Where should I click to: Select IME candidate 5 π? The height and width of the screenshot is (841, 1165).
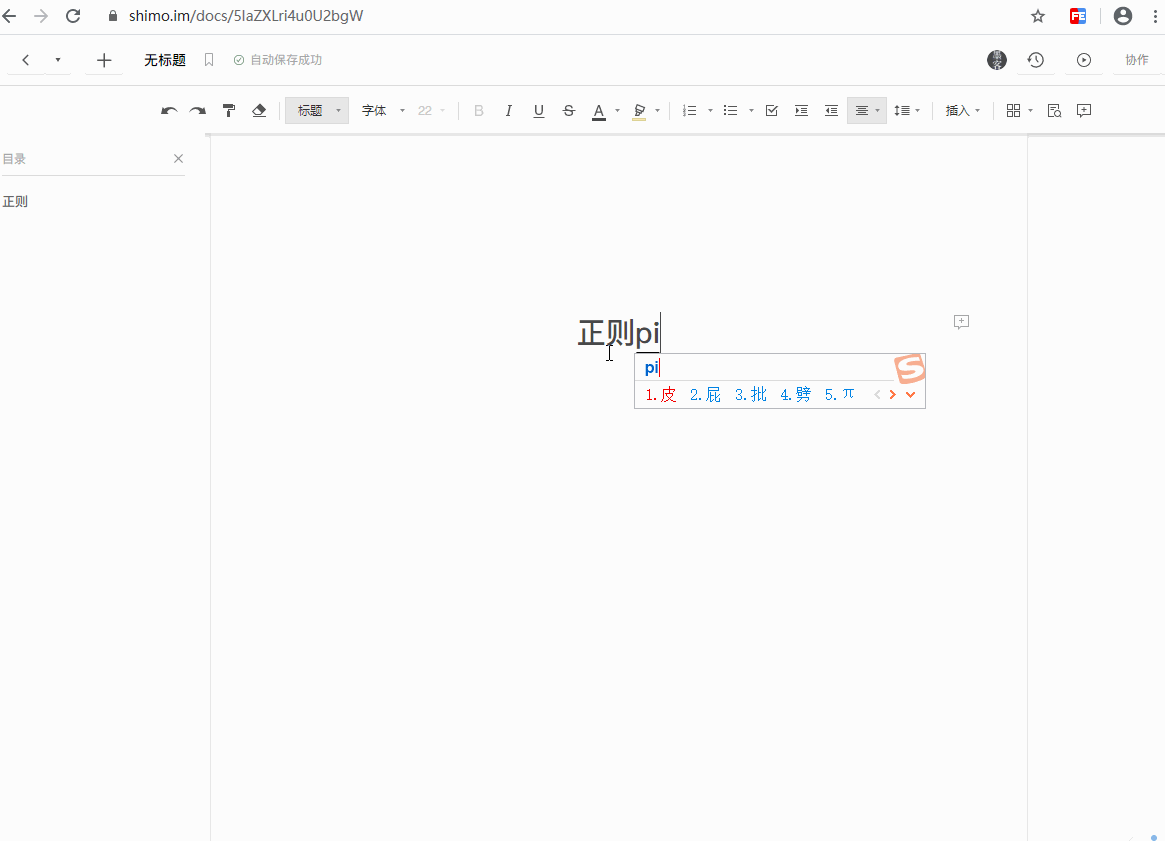[x=840, y=394]
